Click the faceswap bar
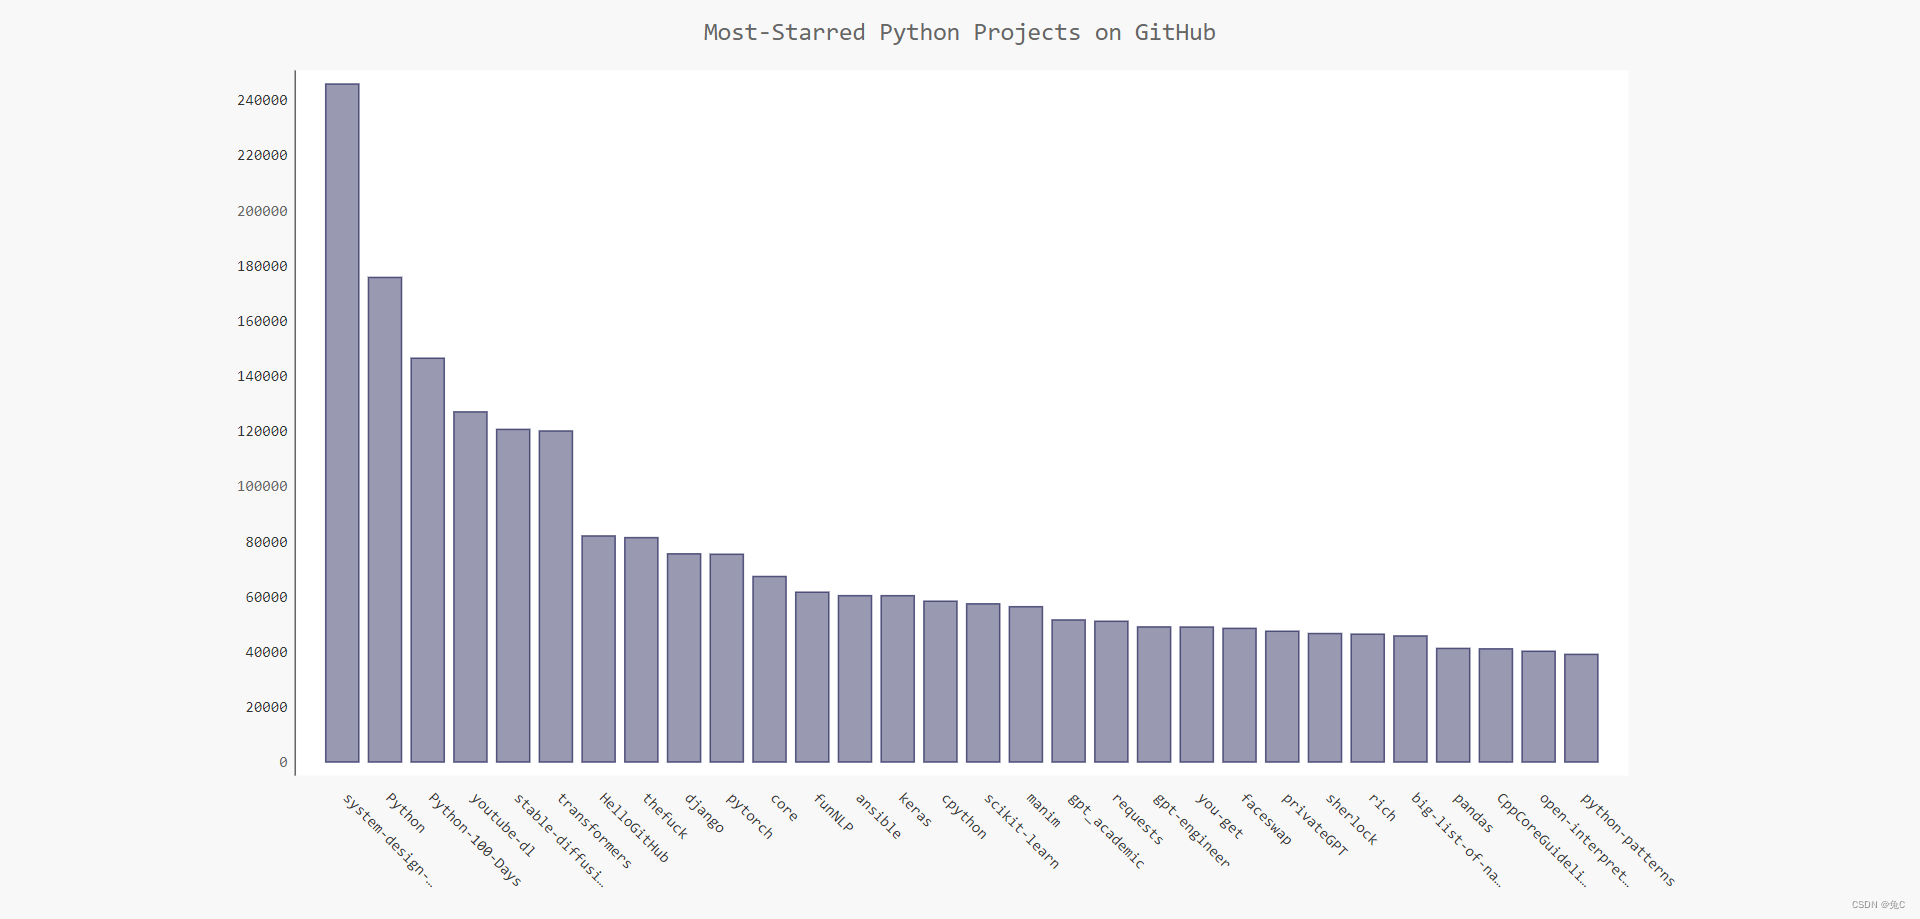This screenshot has width=1920, height=919. [x=1239, y=695]
